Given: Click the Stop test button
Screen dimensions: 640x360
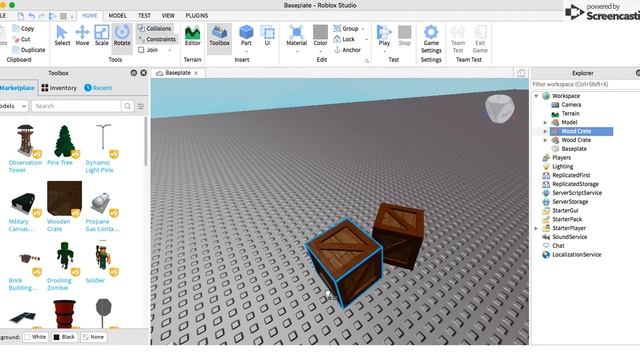Looking at the screenshot, I should [x=404, y=35].
